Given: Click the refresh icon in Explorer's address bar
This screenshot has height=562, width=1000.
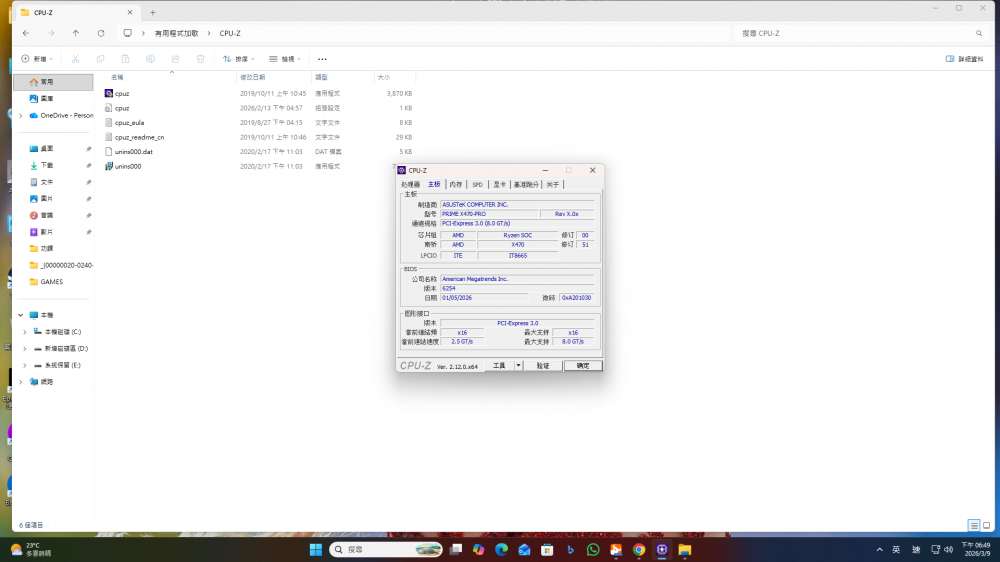Looking at the screenshot, I should 101,33.
